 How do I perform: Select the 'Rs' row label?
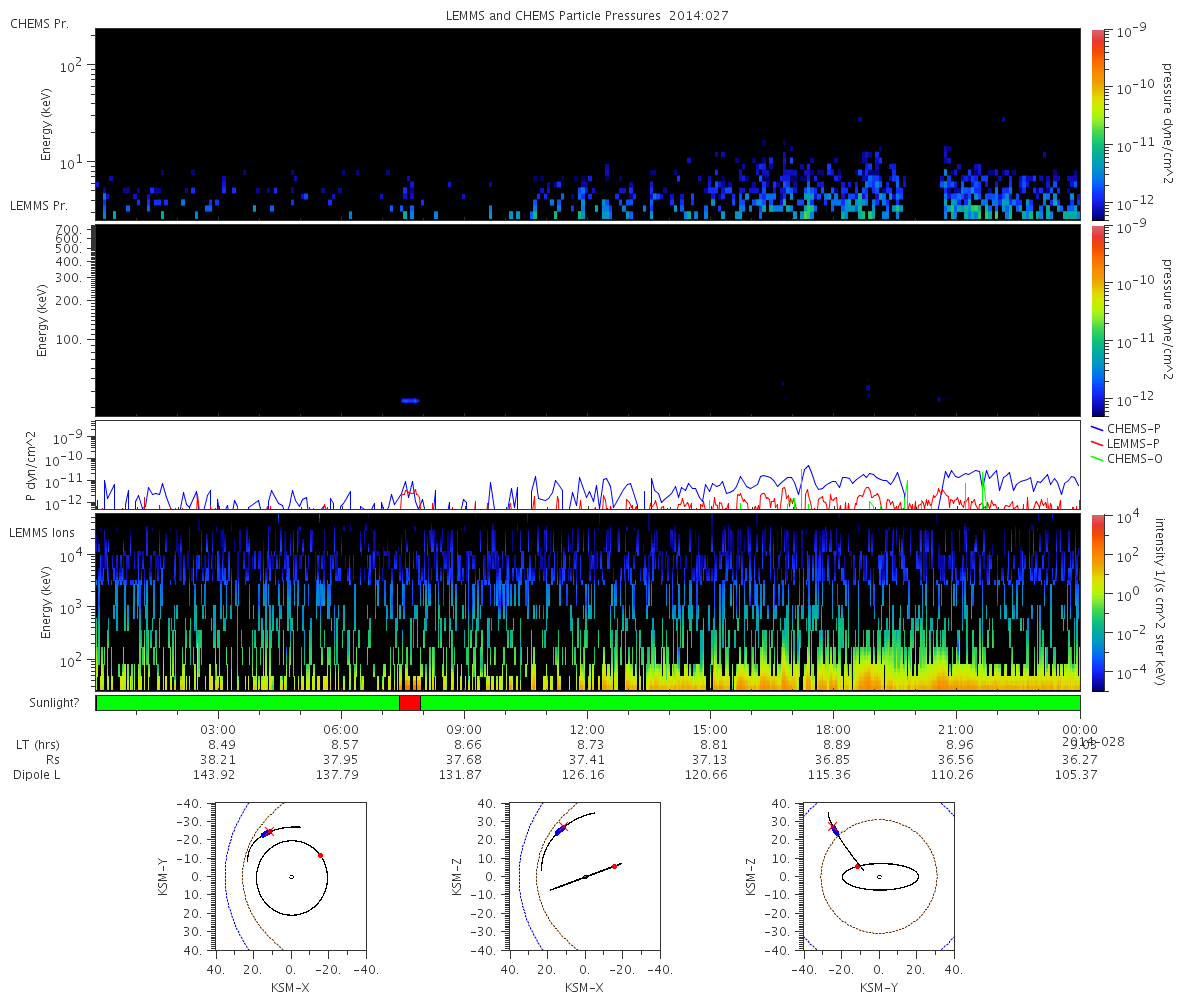tap(54, 760)
